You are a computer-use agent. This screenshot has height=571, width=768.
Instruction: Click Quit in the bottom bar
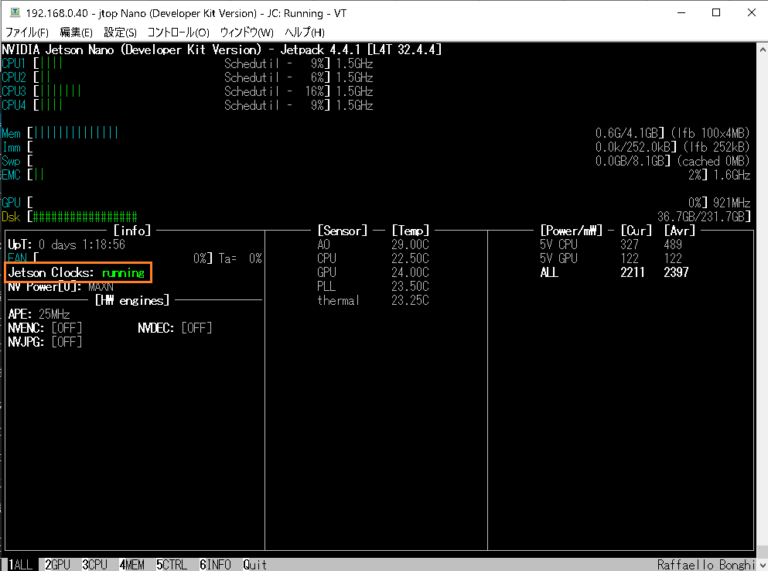coord(255,564)
